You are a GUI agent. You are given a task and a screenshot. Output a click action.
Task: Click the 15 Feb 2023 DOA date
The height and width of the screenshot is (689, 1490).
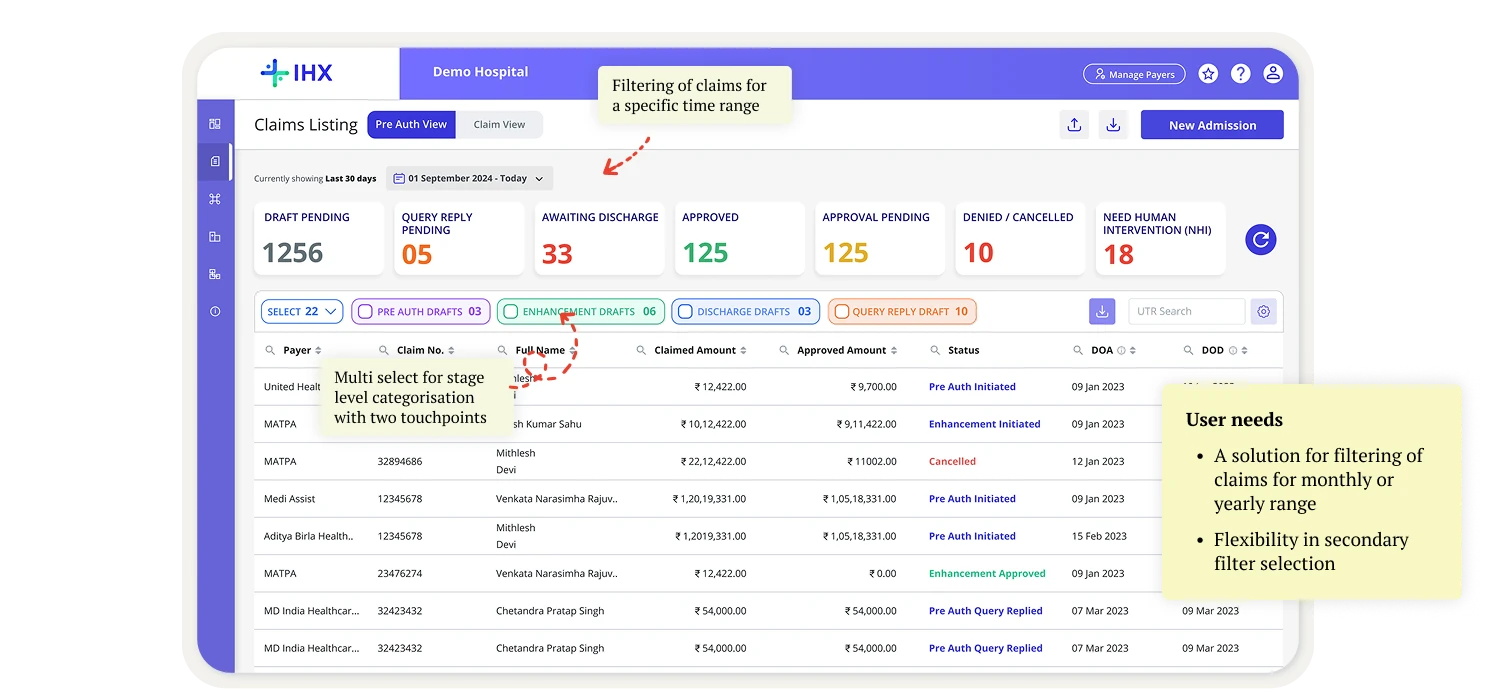(1099, 536)
